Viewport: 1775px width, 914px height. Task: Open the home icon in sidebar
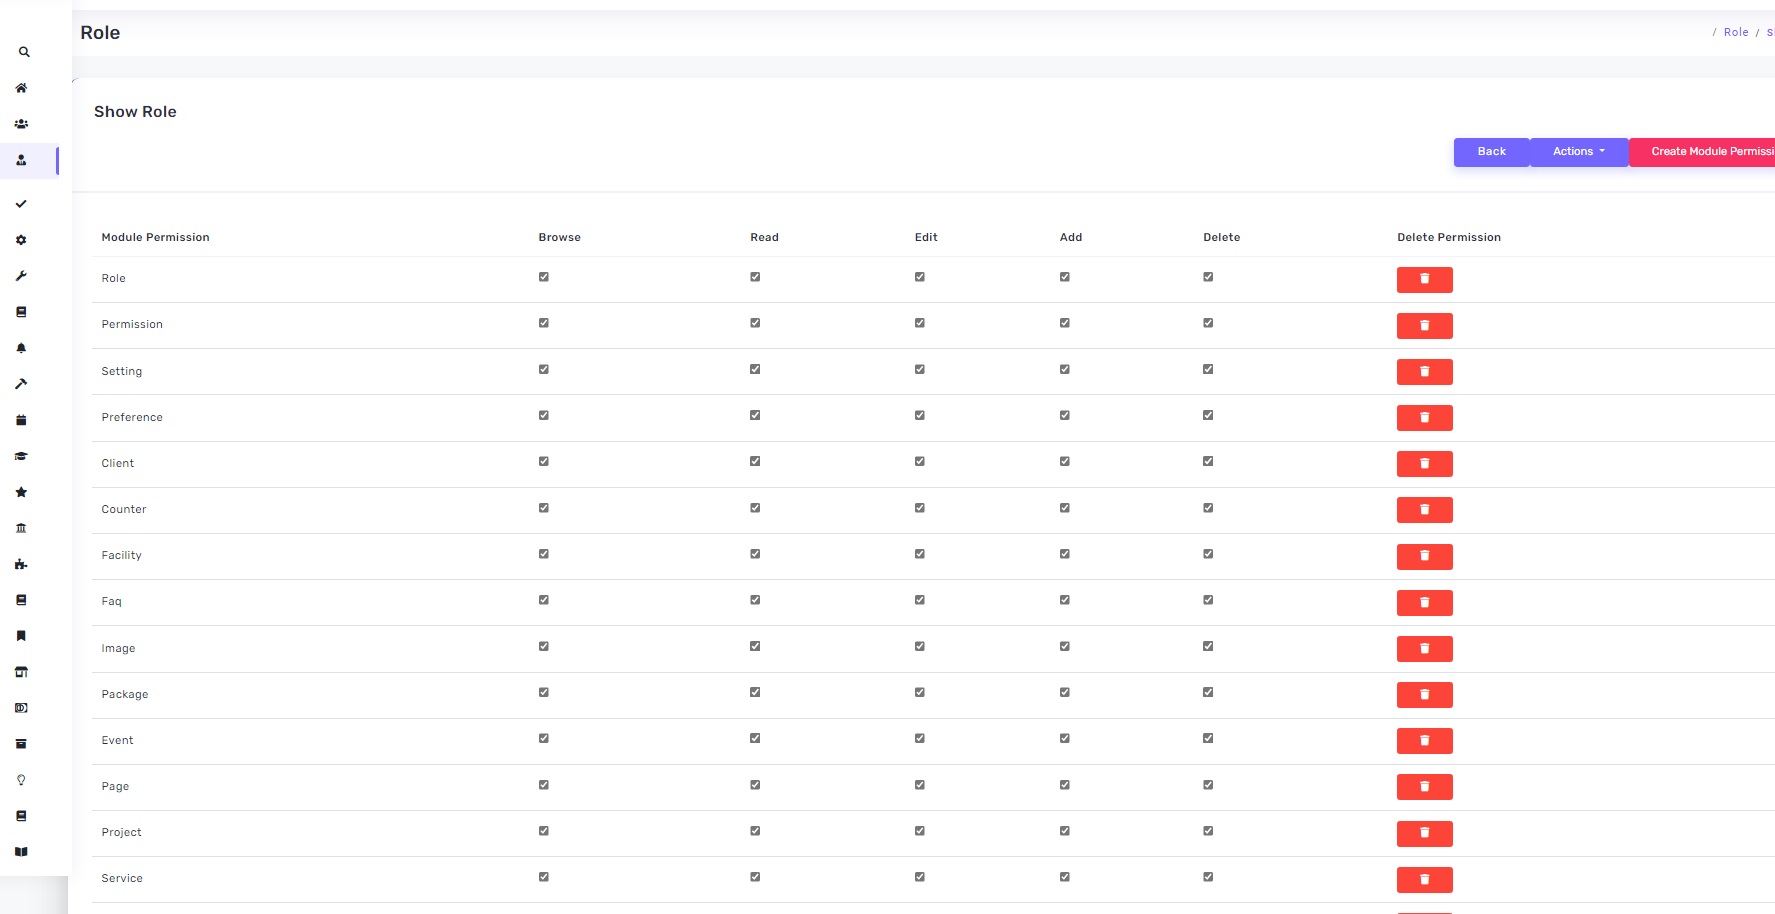21,88
